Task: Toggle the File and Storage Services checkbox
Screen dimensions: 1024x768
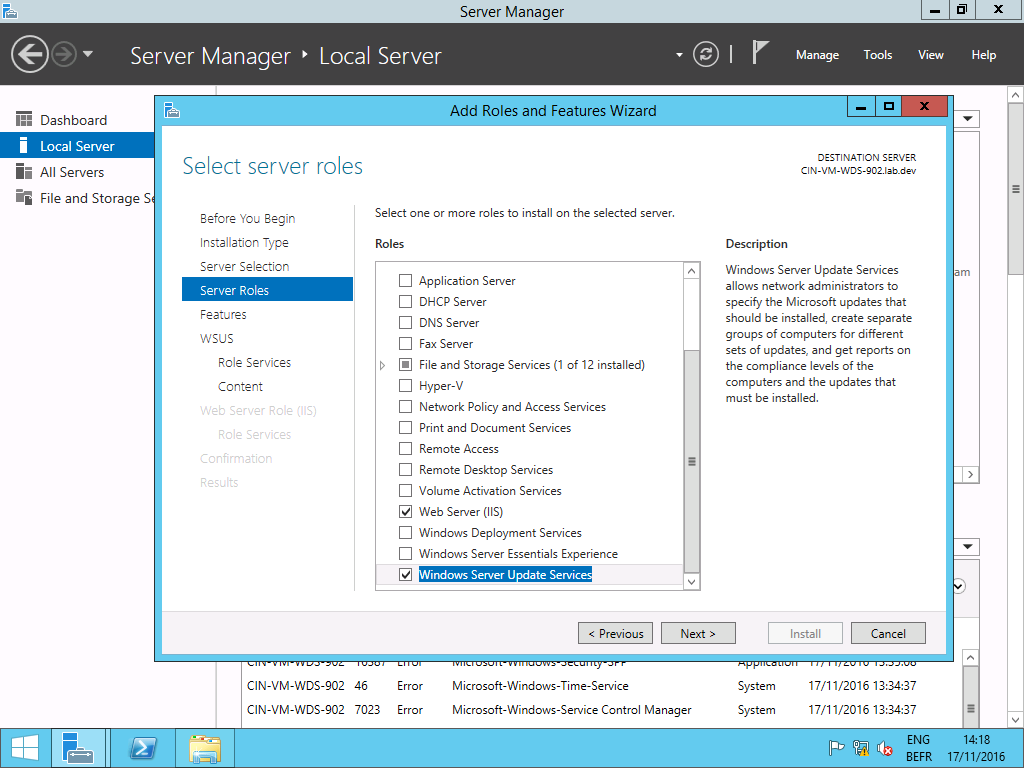Action: [406, 364]
